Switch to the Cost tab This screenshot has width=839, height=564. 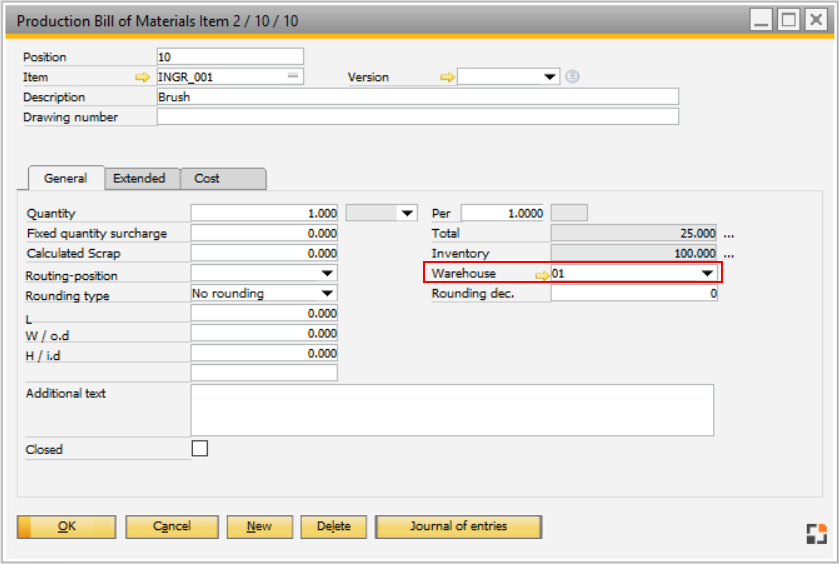[223, 178]
